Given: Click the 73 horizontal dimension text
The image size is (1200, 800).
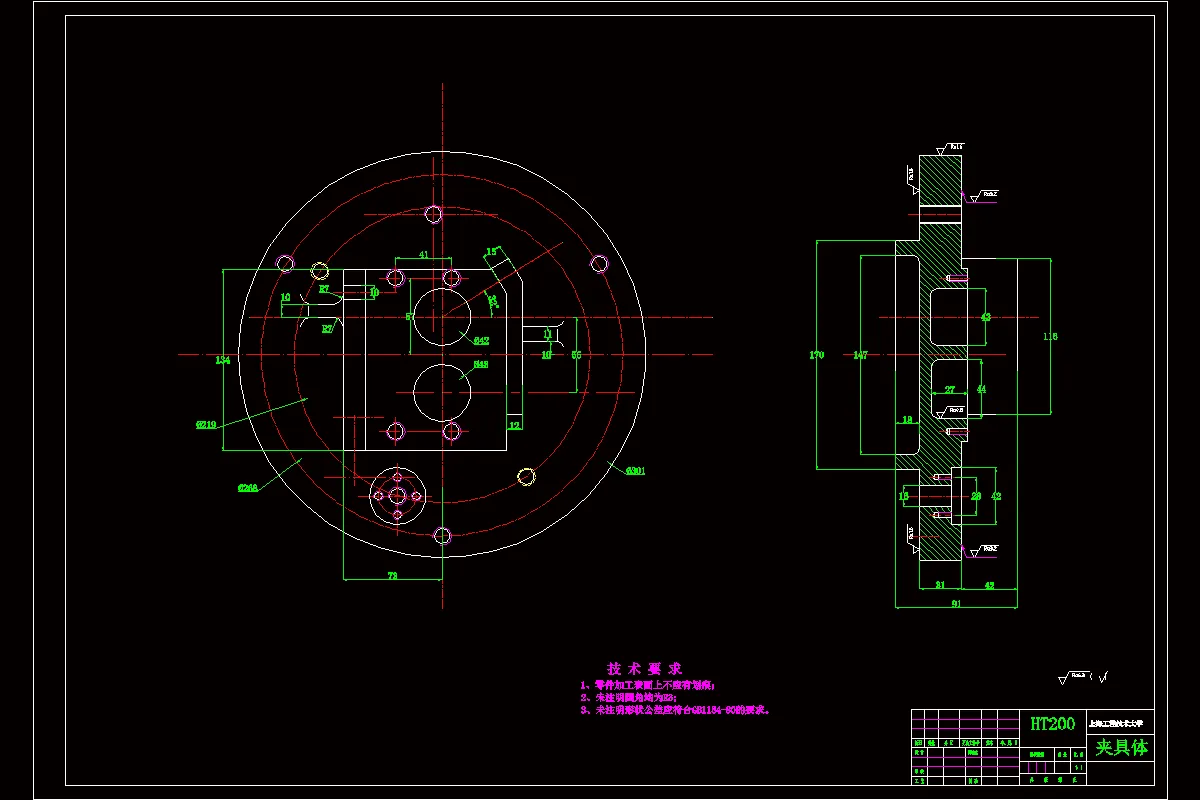Looking at the screenshot, I should pos(392,575).
